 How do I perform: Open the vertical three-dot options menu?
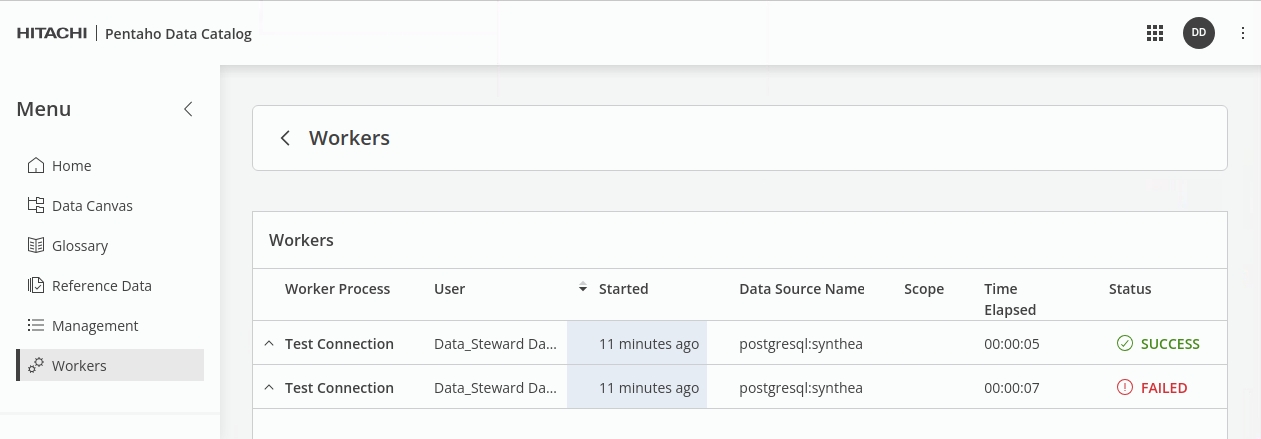point(1243,33)
